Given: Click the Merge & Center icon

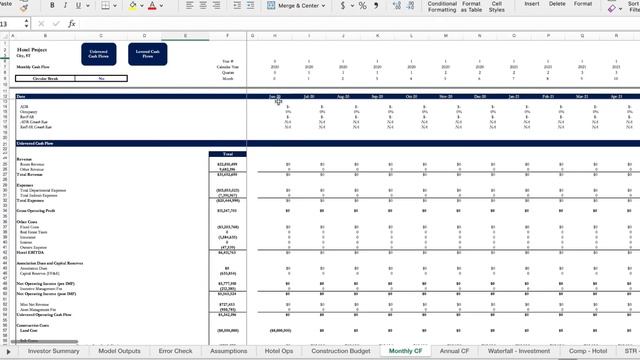Looking at the screenshot, I should [271, 5].
